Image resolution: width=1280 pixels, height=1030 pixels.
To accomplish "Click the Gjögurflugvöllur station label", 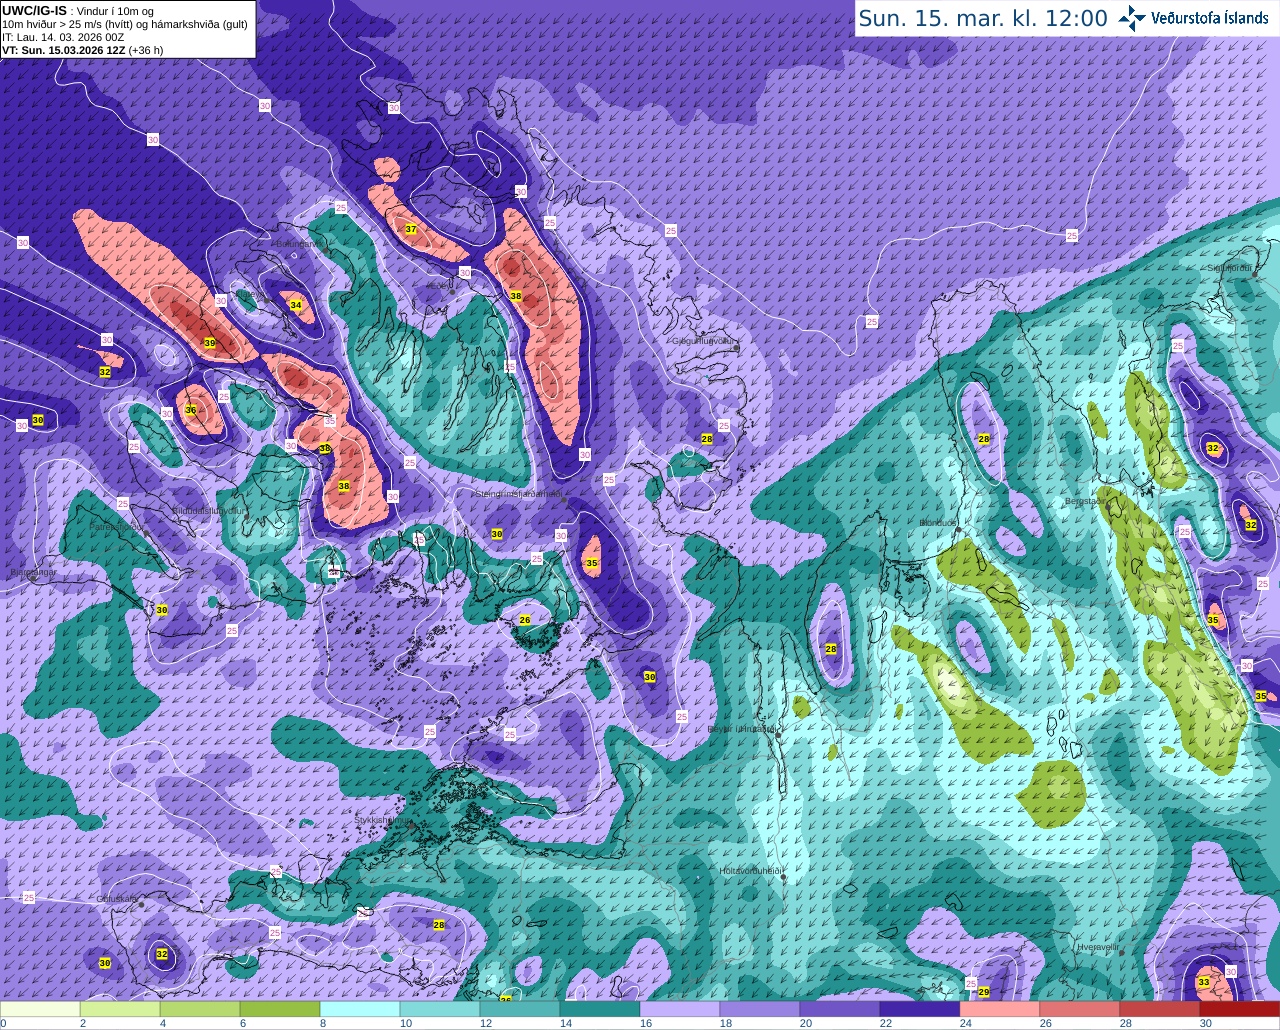I will [x=705, y=341].
